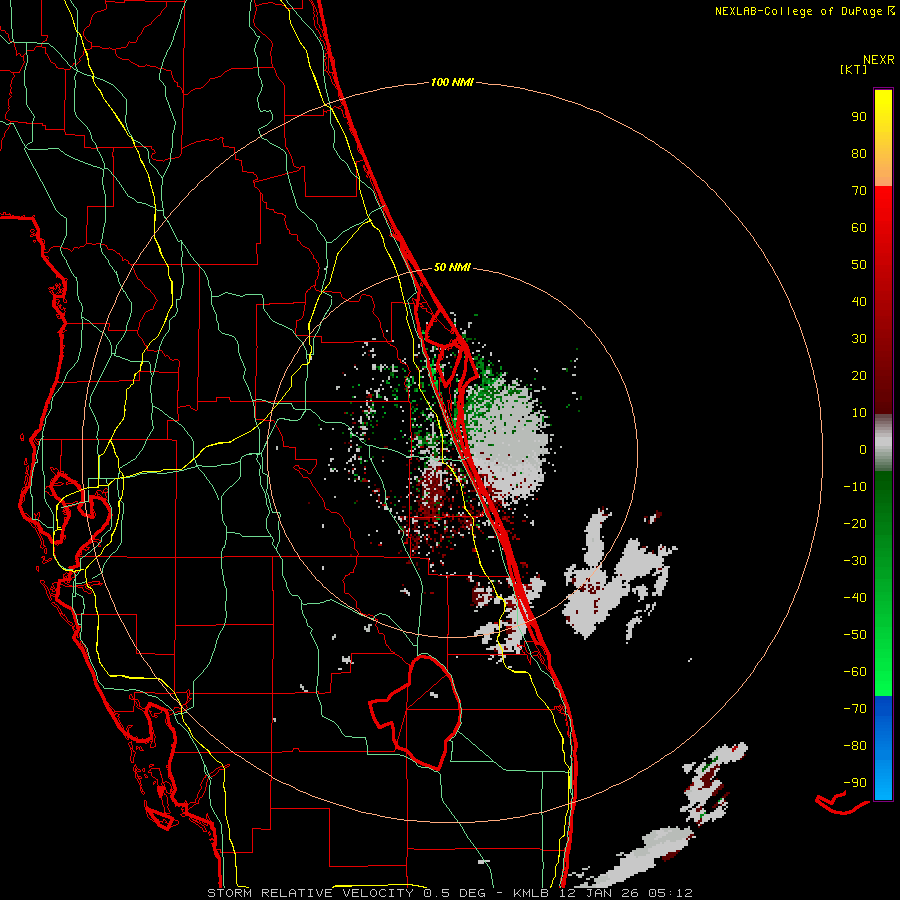Click the -20 knot label on the scale
900x900 pixels.
pos(855,524)
